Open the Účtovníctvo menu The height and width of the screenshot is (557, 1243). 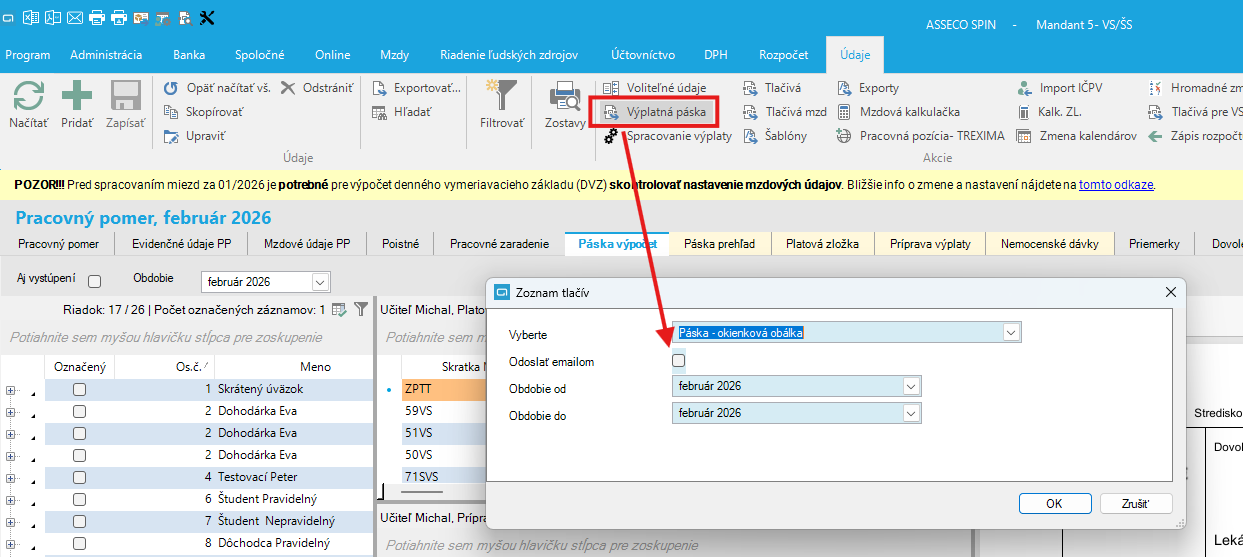[x=644, y=55]
